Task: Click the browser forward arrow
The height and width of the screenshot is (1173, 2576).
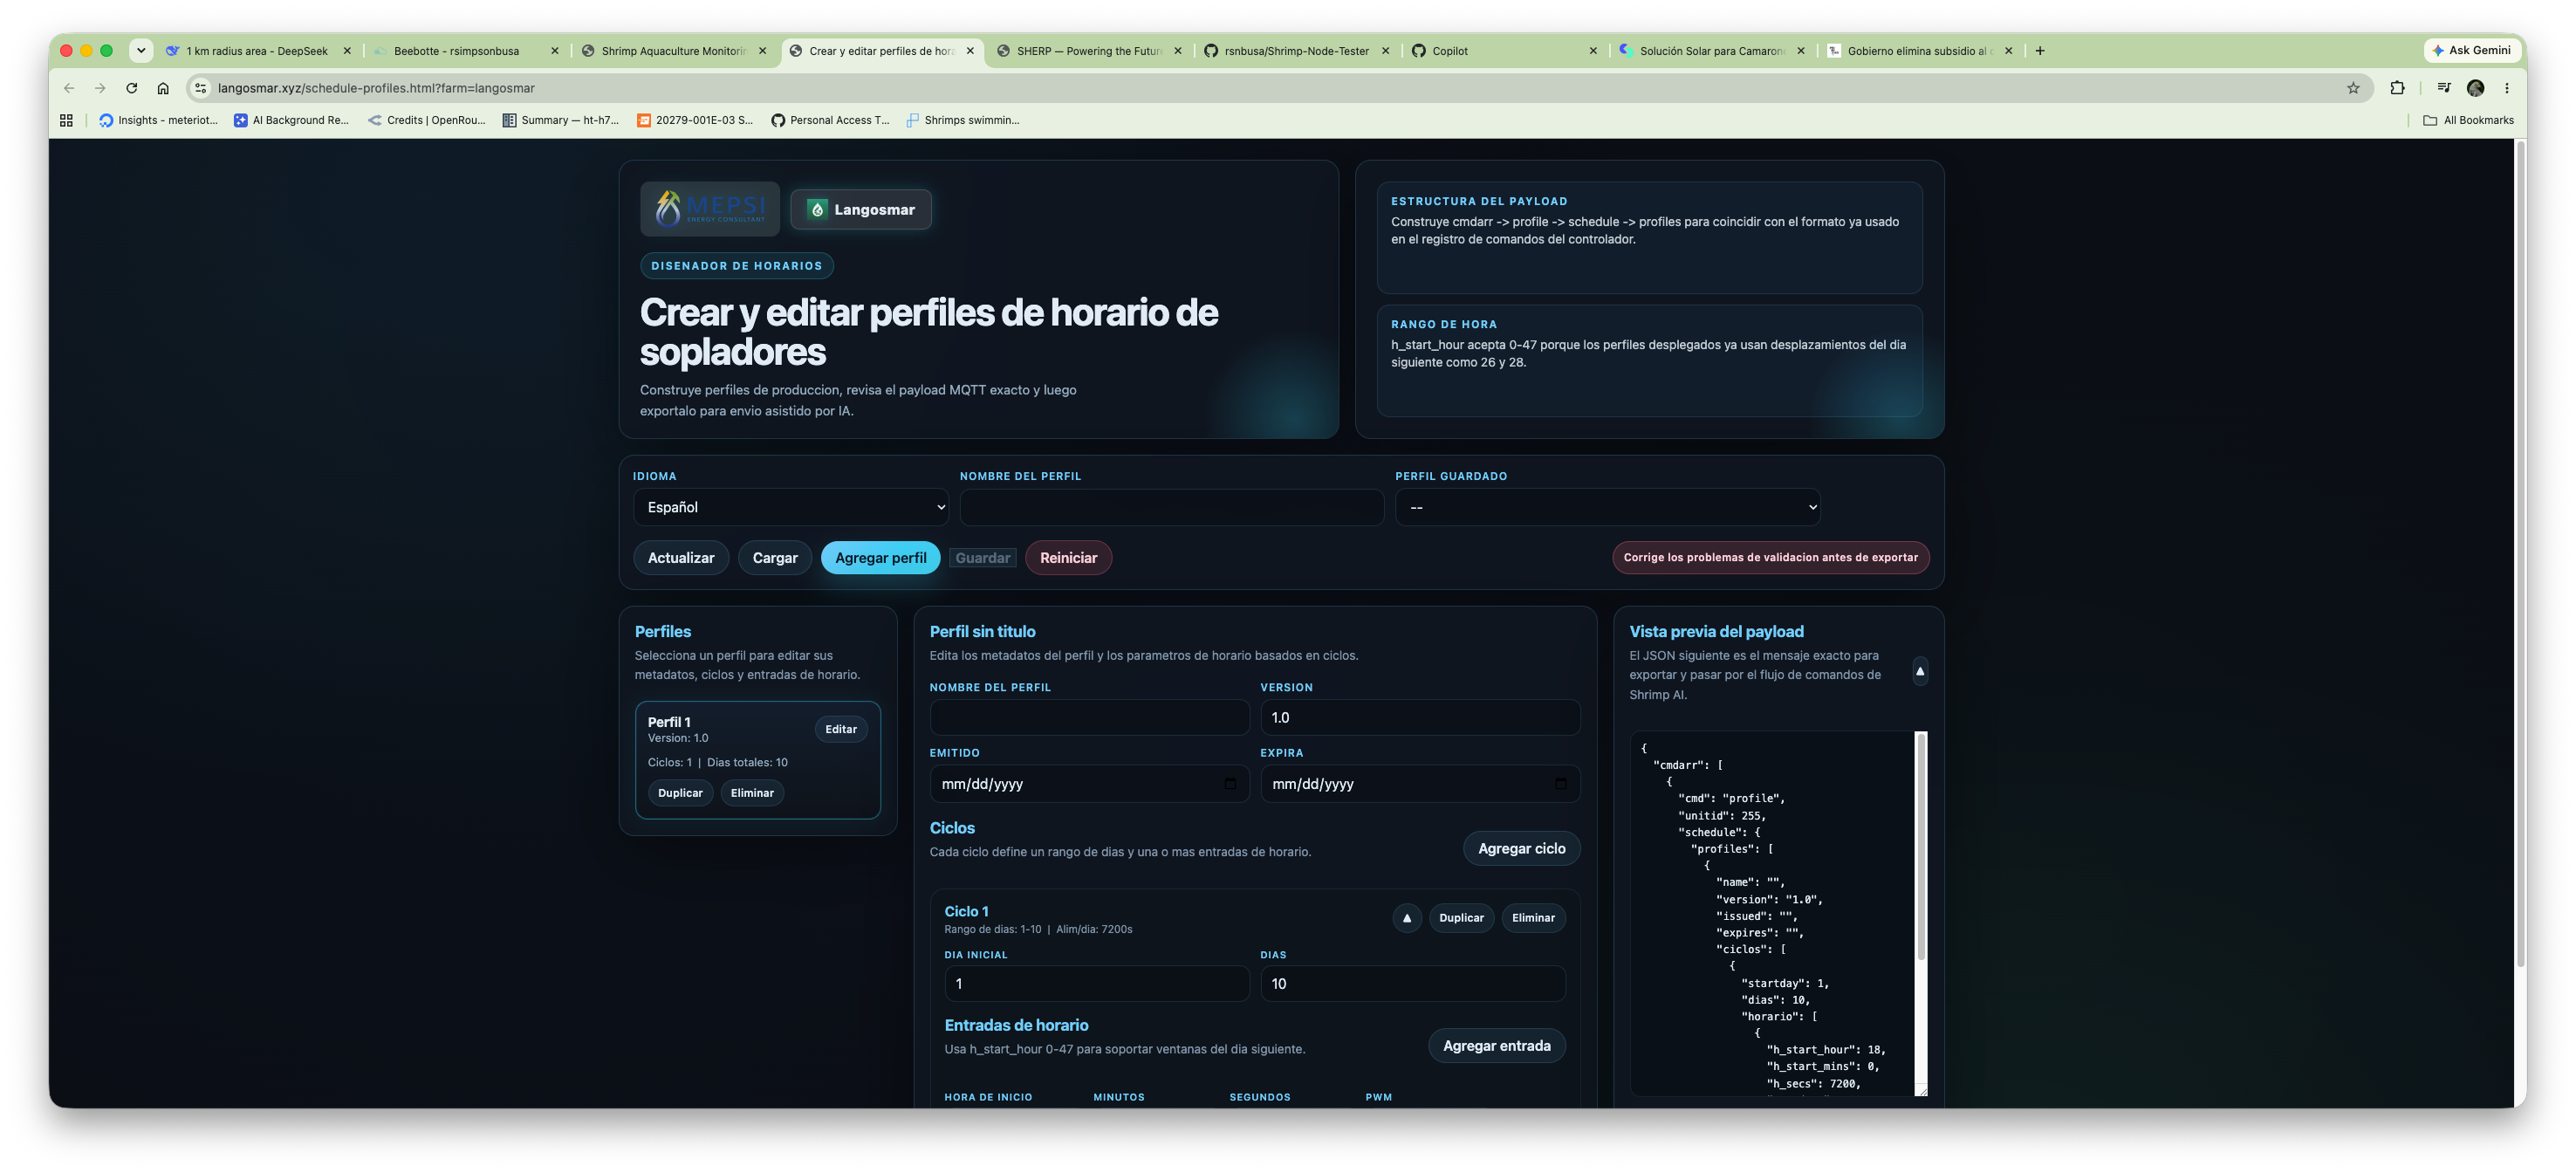Action: [100, 88]
